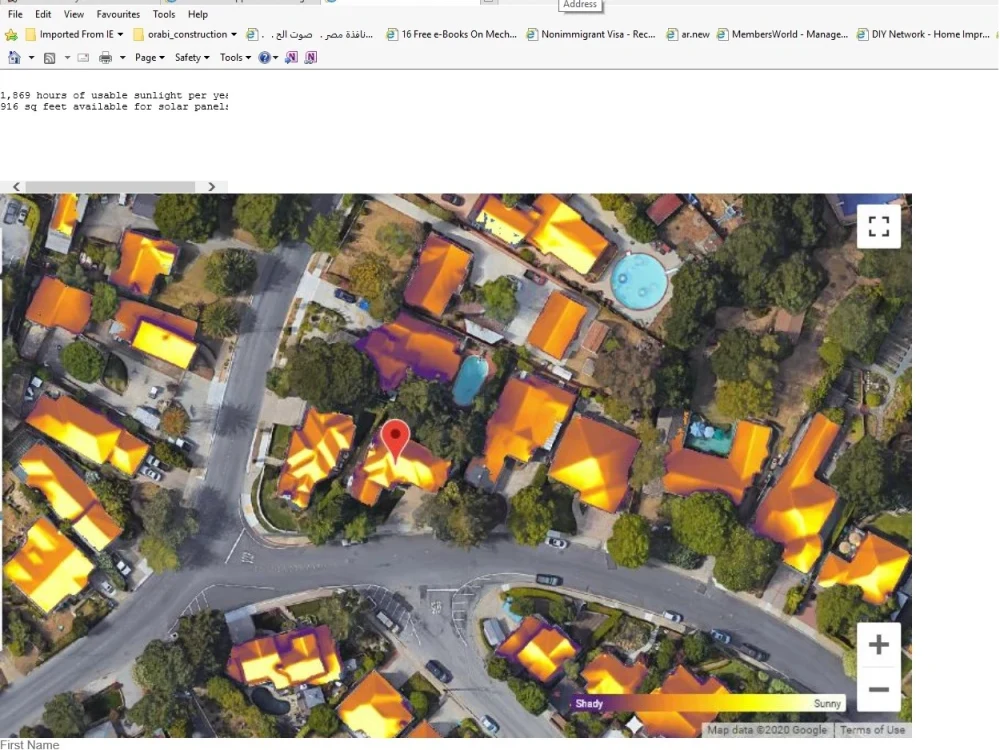
Task: Expand the feeds dropdown arrow
Action: pos(67,57)
